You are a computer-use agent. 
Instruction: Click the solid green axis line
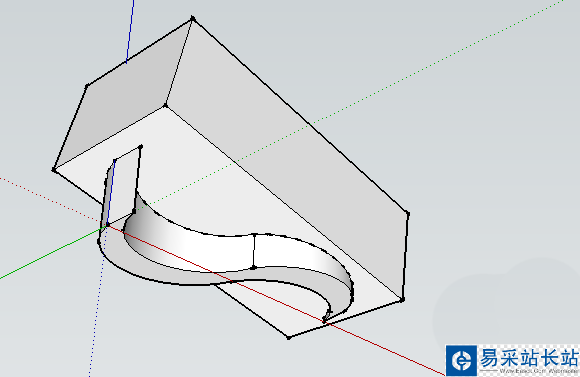(x=52, y=253)
